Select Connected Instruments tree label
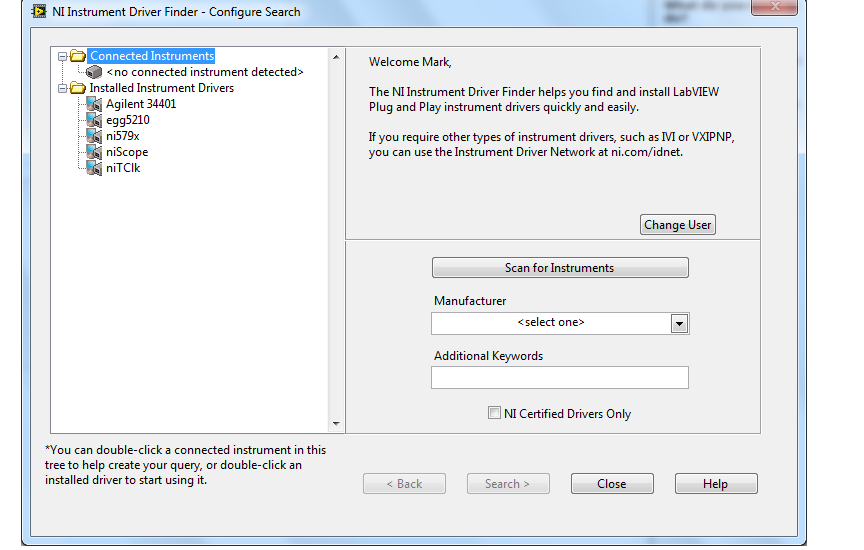The height and width of the screenshot is (550, 864). (x=152, y=56)
